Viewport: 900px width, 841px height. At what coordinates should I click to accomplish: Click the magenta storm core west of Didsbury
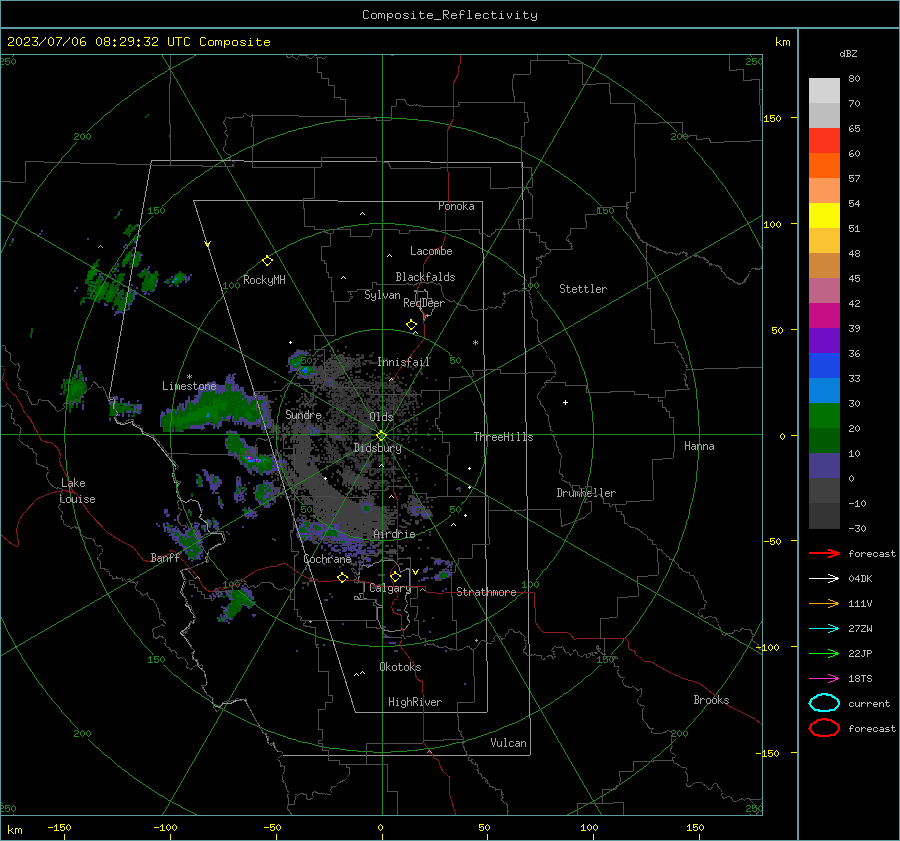(x=250, y=456)
